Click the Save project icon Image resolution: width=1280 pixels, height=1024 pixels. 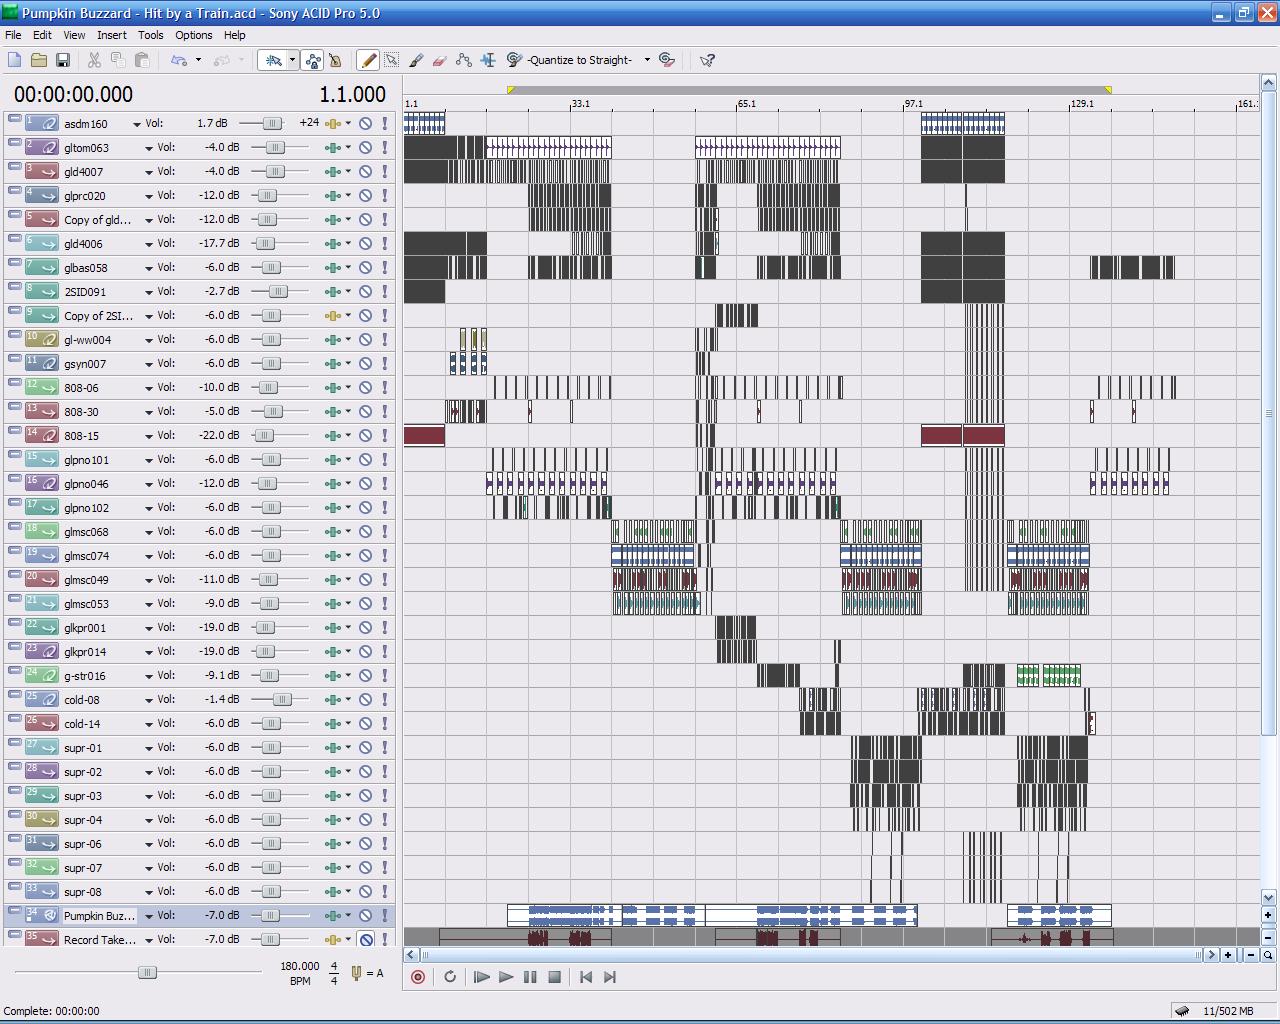coord(62,60)
